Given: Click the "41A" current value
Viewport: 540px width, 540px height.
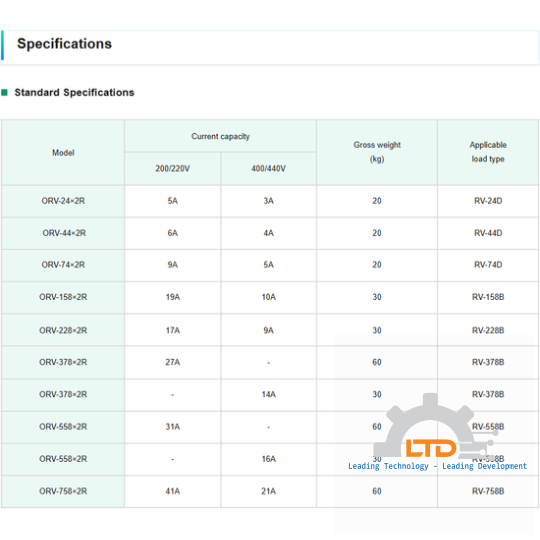Looking at the screenshot, I should [x=173, y=491].
